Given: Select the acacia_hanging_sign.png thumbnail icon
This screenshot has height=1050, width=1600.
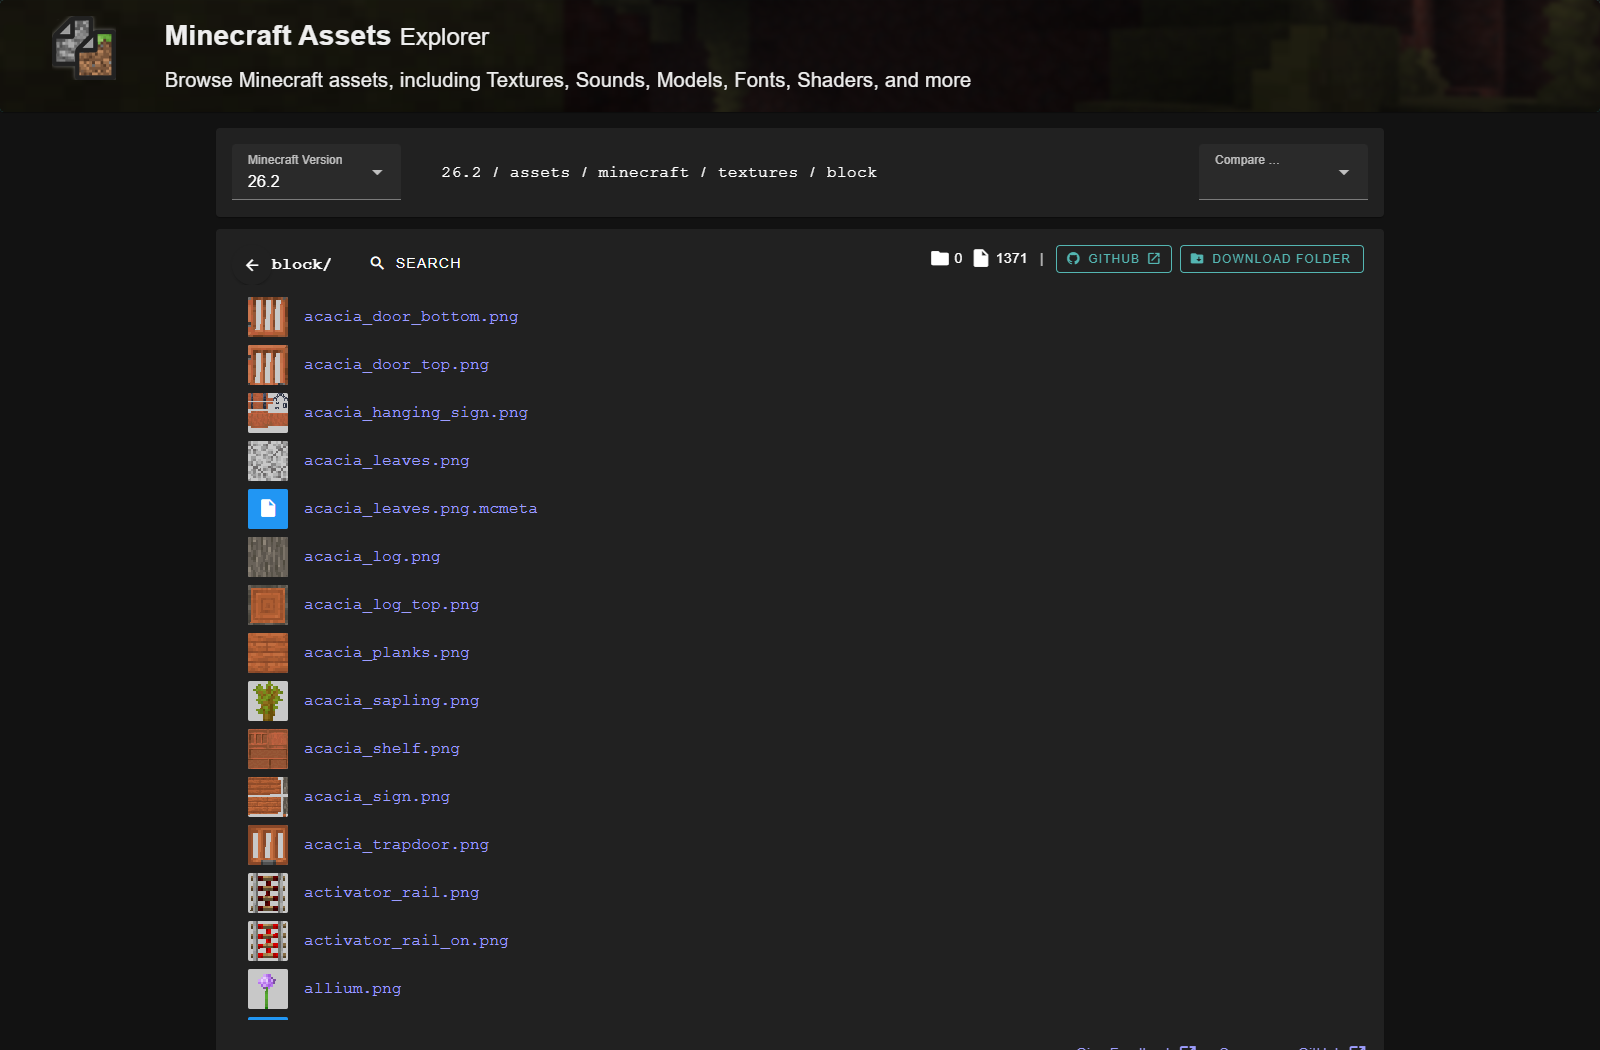Looking at the screenshot, I should (x=268, y=413).
